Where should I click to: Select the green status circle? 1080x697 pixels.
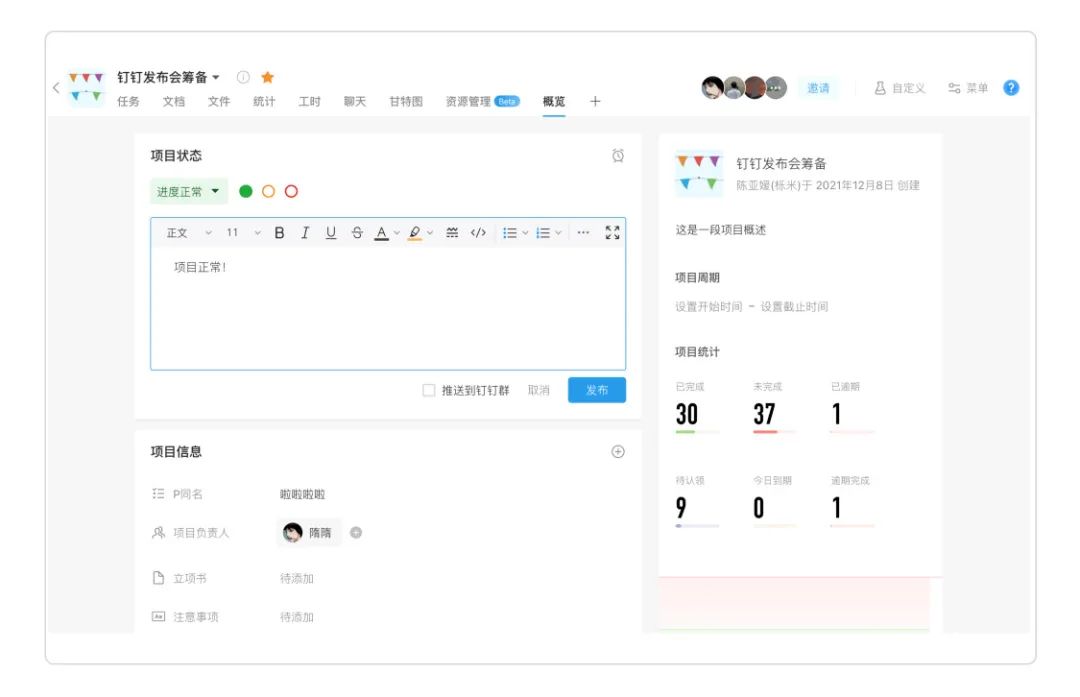pos(246,192)
